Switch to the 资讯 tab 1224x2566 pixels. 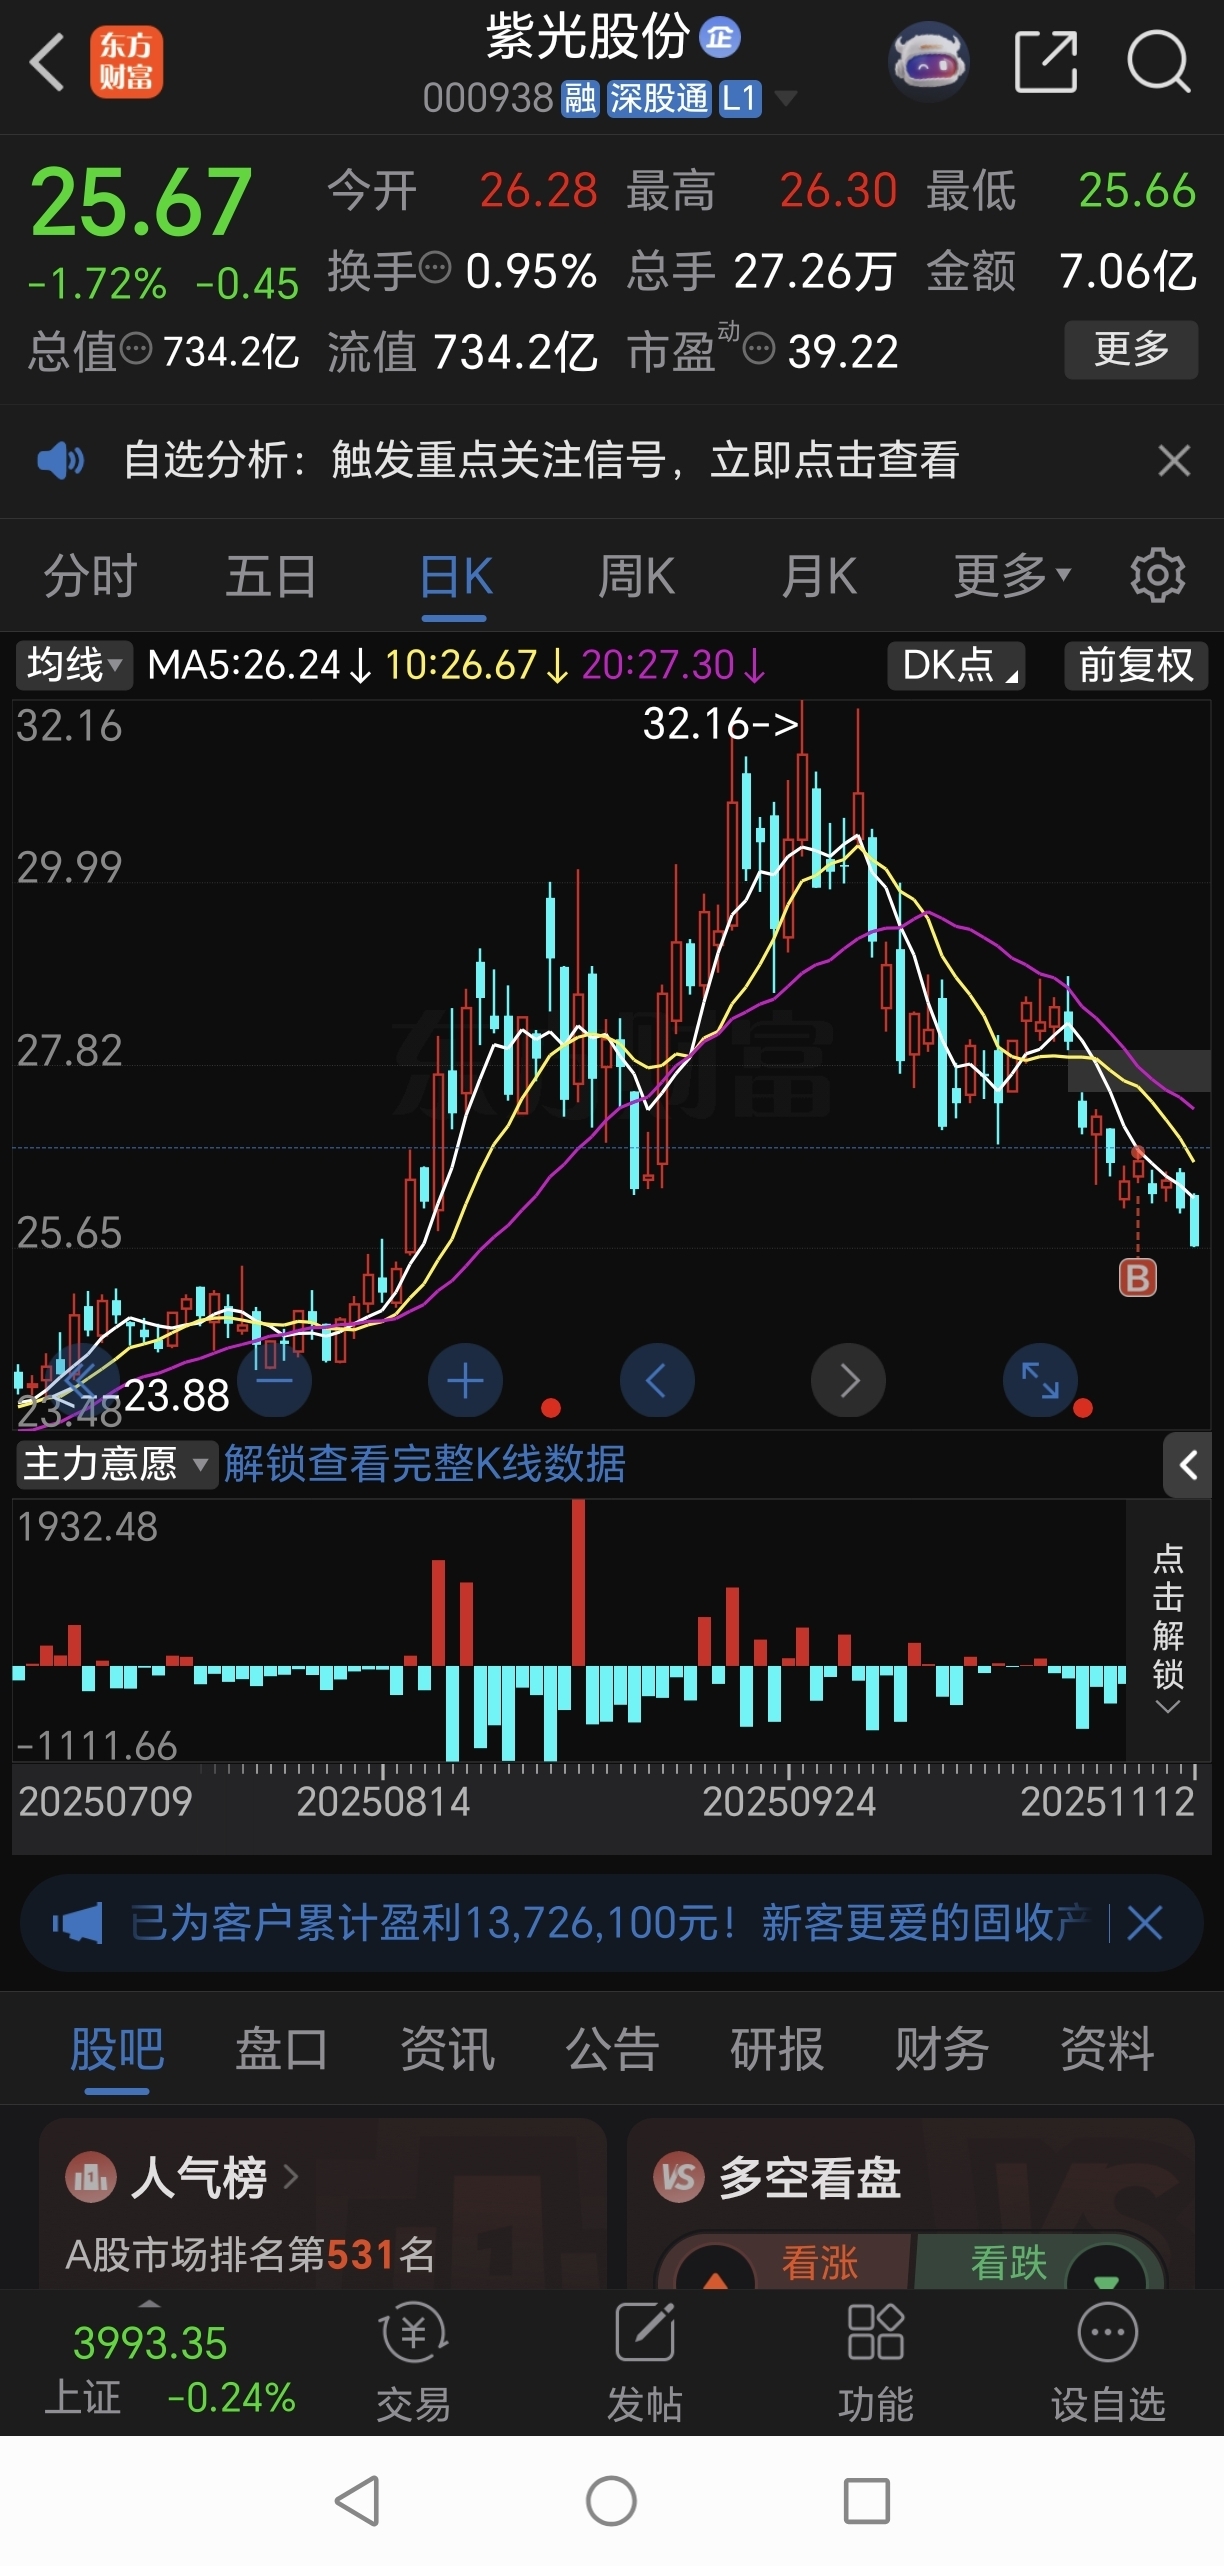point(447,2048)
